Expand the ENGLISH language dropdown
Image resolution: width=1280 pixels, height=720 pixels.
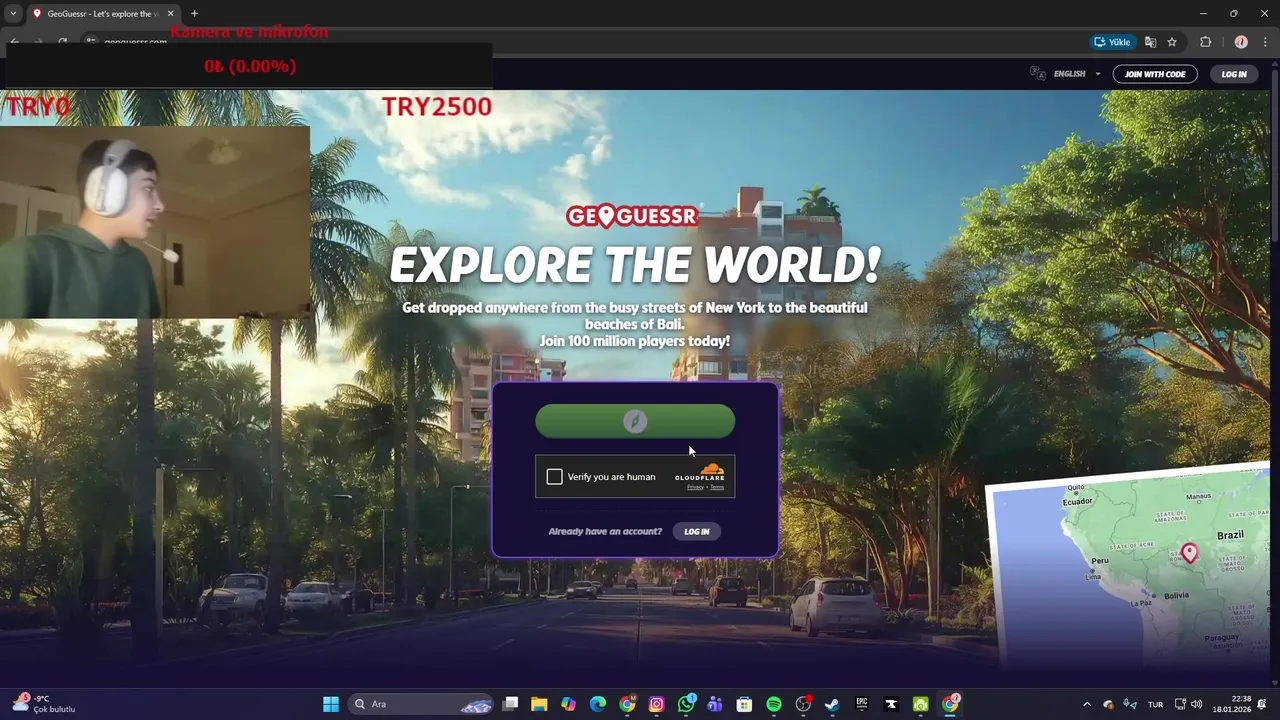click(x=1076, y=74)
